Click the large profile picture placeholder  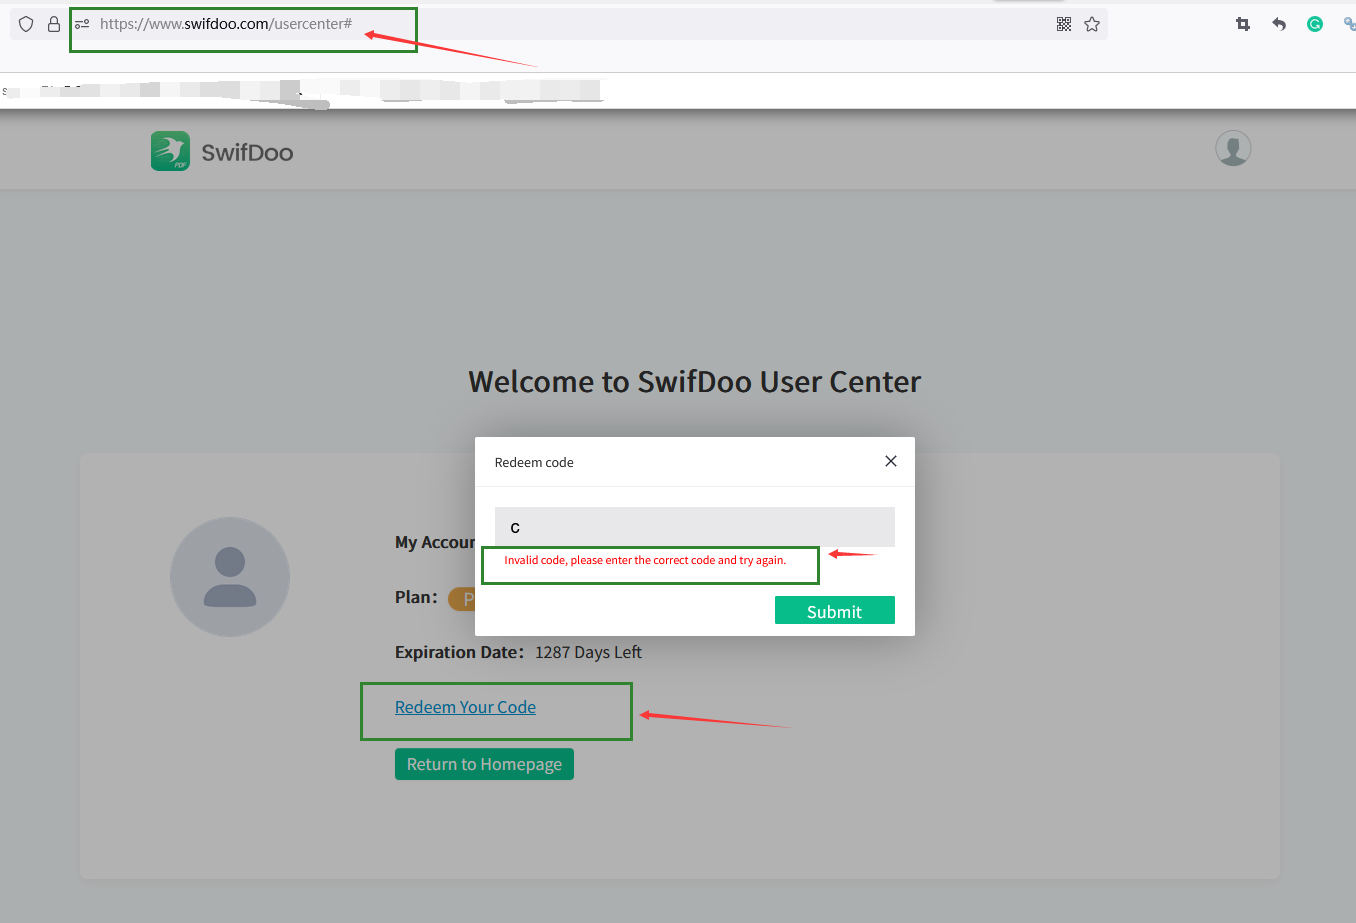tap(230, 577)
